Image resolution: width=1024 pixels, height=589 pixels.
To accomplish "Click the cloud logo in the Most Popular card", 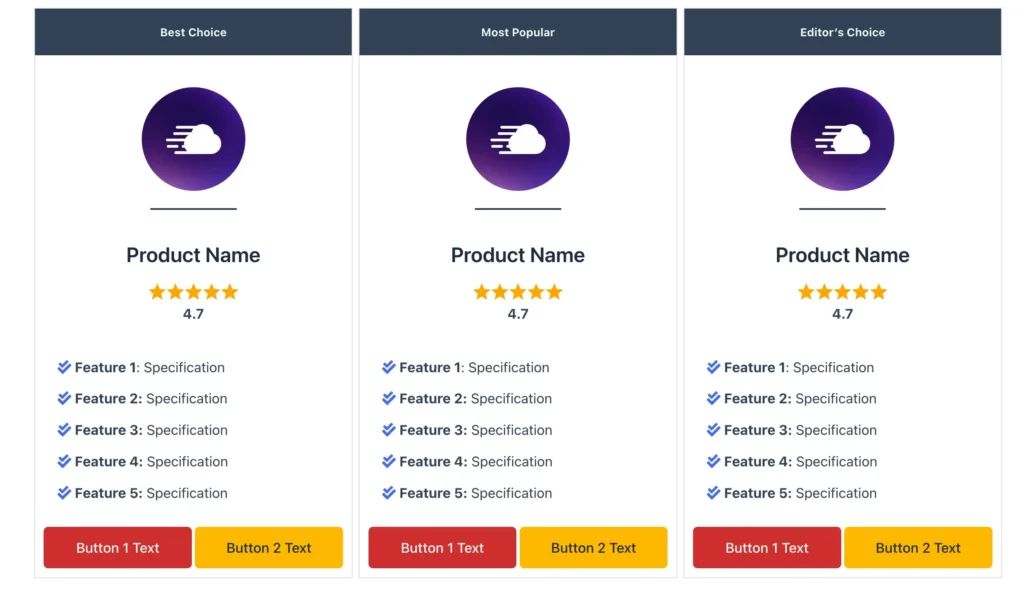I will [518, 138].
